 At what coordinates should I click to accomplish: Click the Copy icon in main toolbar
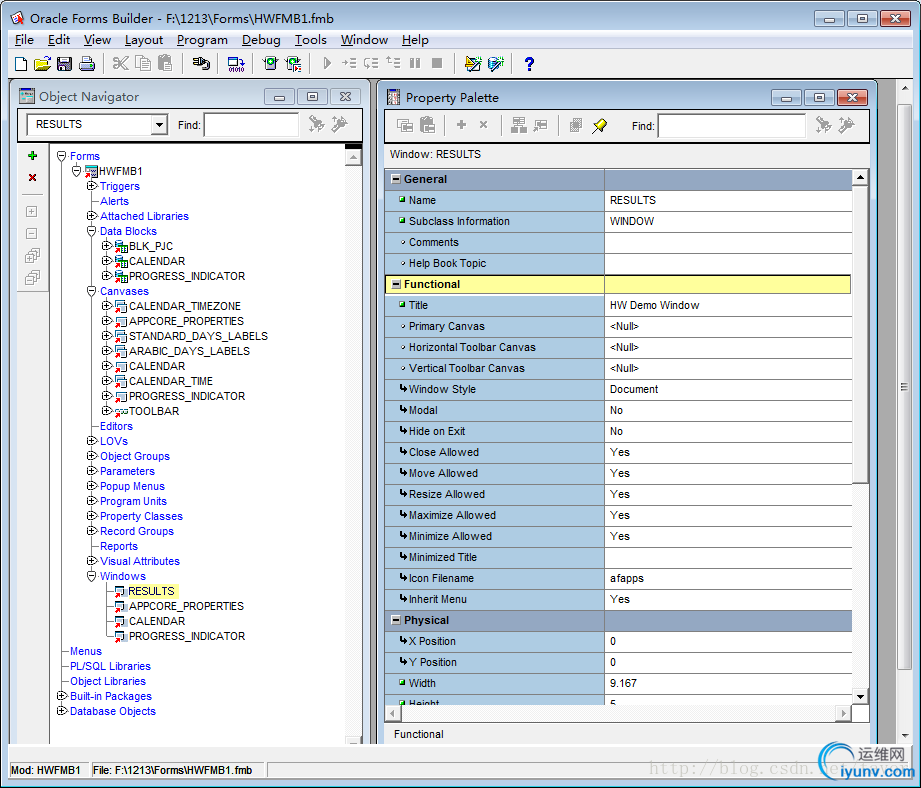point(143,63)
